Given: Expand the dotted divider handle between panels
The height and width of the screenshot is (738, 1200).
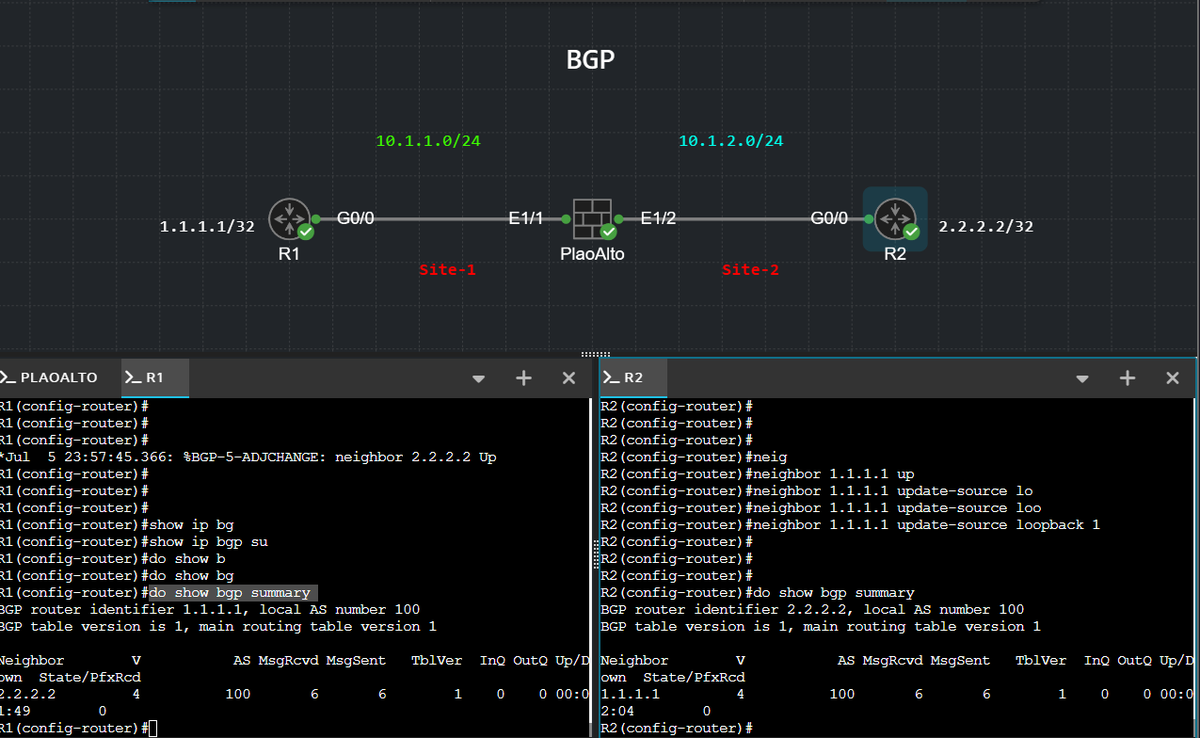Looking at the screenshot, I should tap(594, 354).
